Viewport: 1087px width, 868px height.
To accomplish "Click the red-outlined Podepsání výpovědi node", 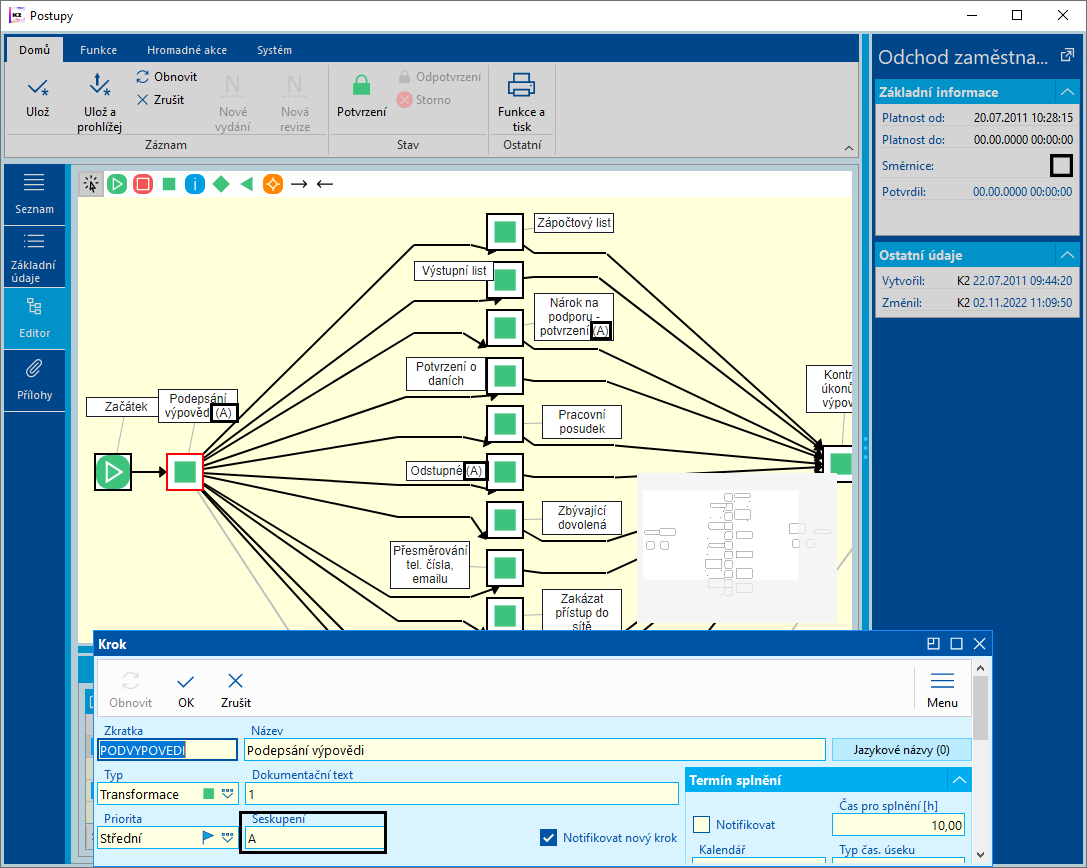I will 185,472.
